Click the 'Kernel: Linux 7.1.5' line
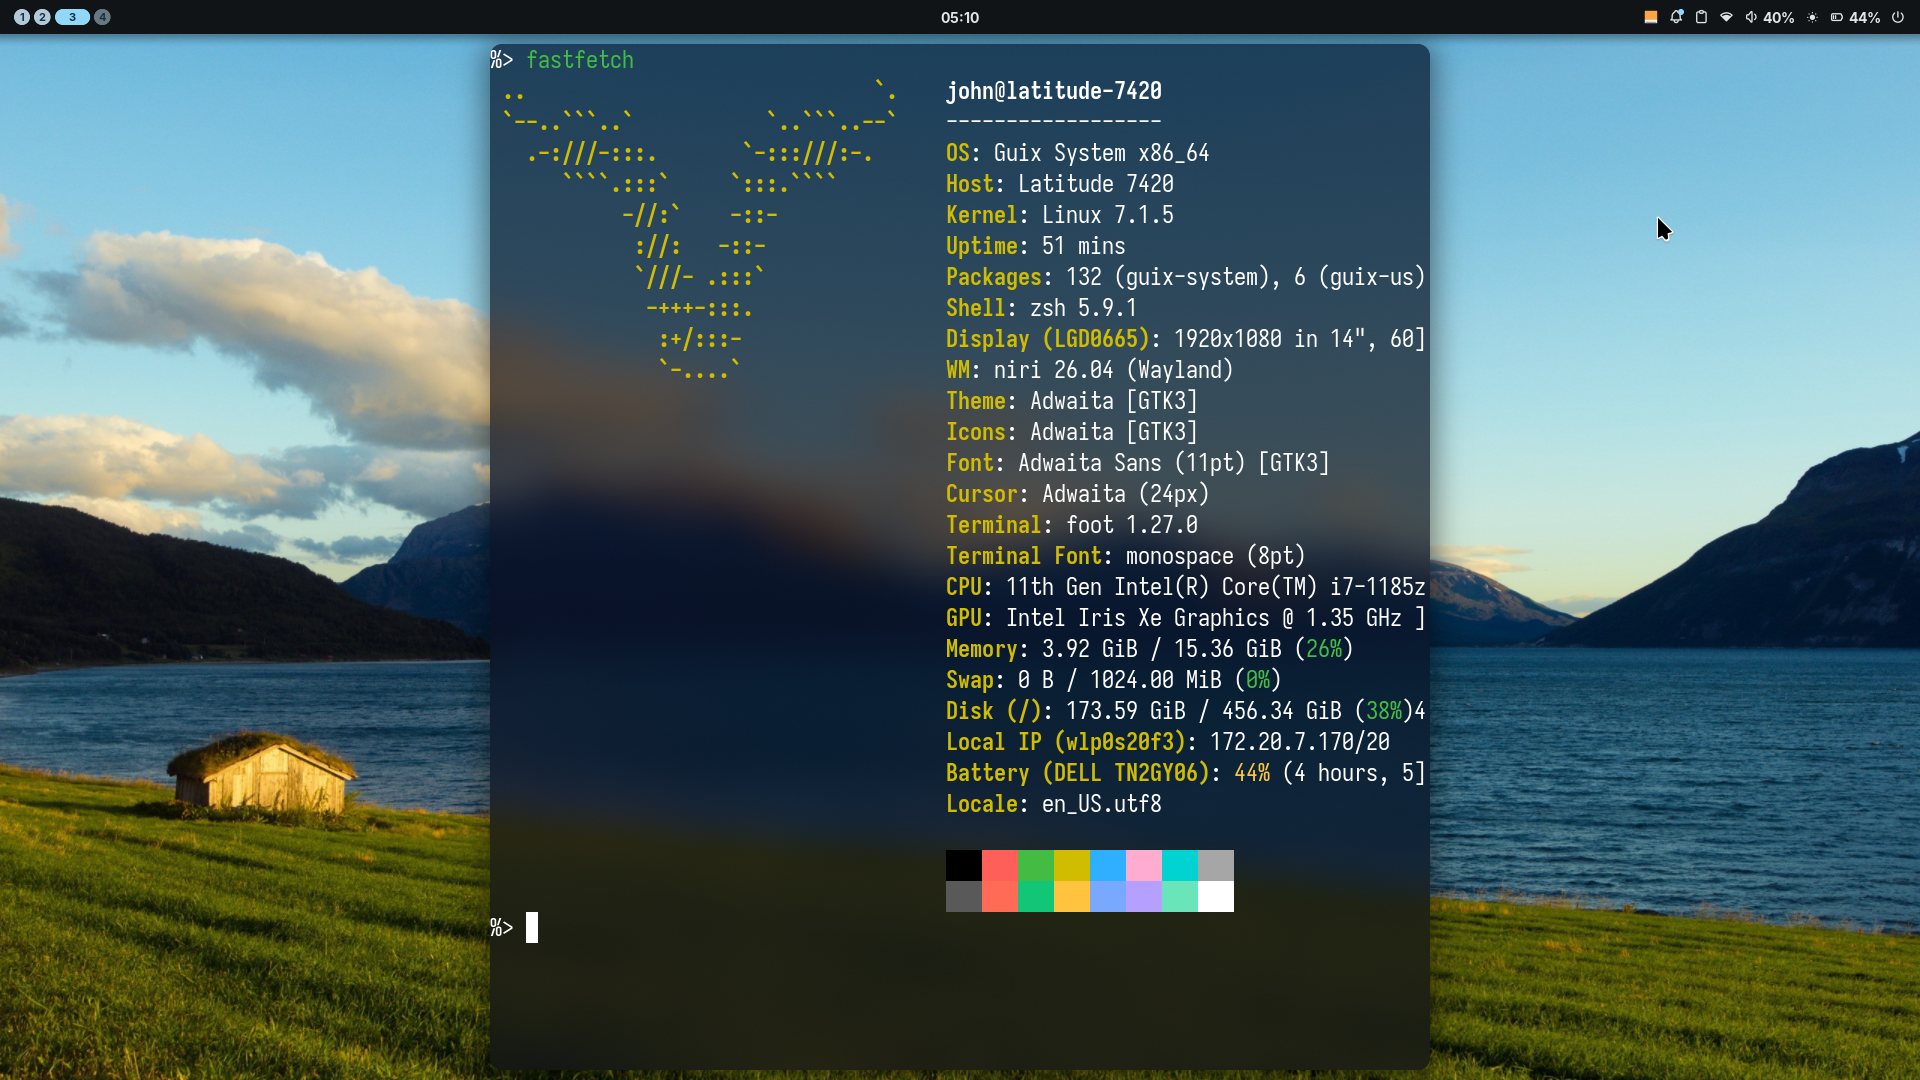 [x=1060, y=215]
